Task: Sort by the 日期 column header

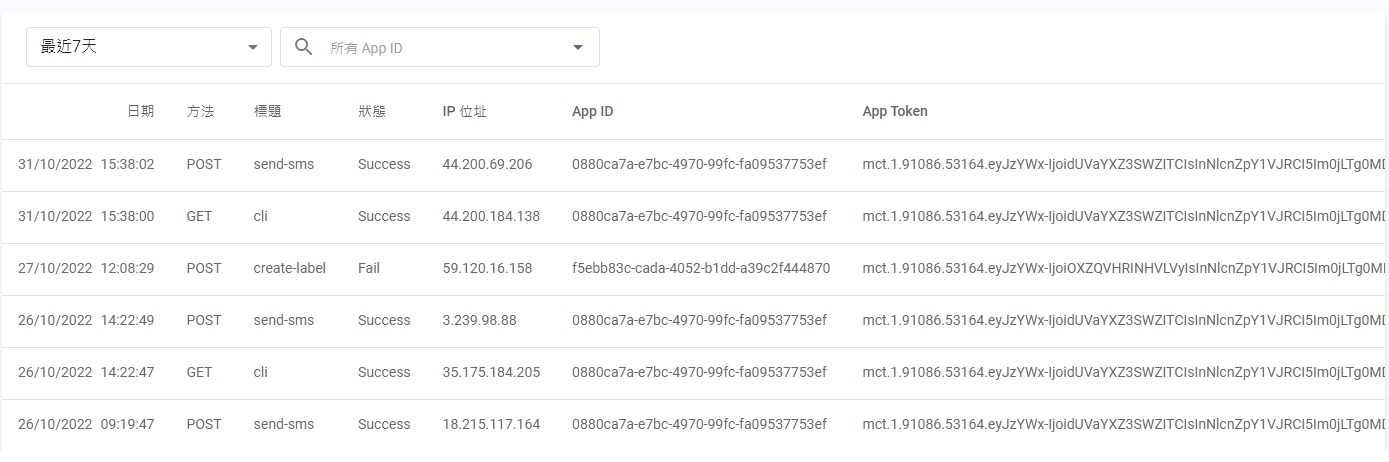Action: [140, 112]
